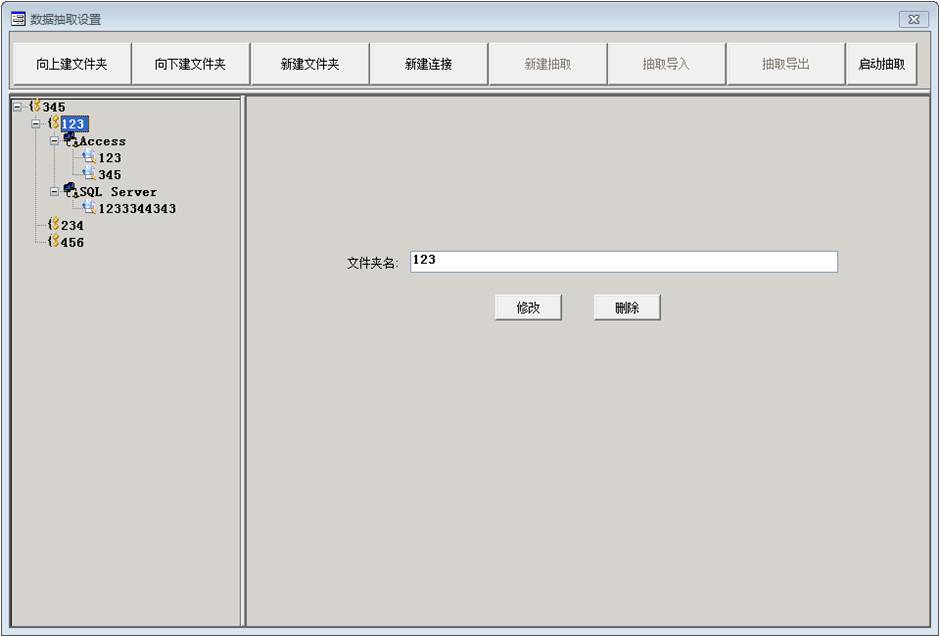Click the root folder 345 icon
The height and width of the screenshot is (637, 940).
tap(35, 106)
